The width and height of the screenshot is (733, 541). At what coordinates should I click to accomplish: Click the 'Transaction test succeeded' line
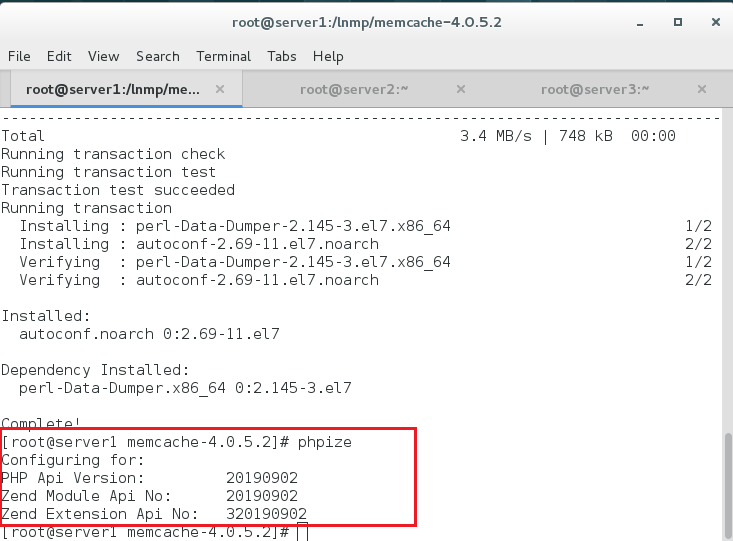point(118,190)
